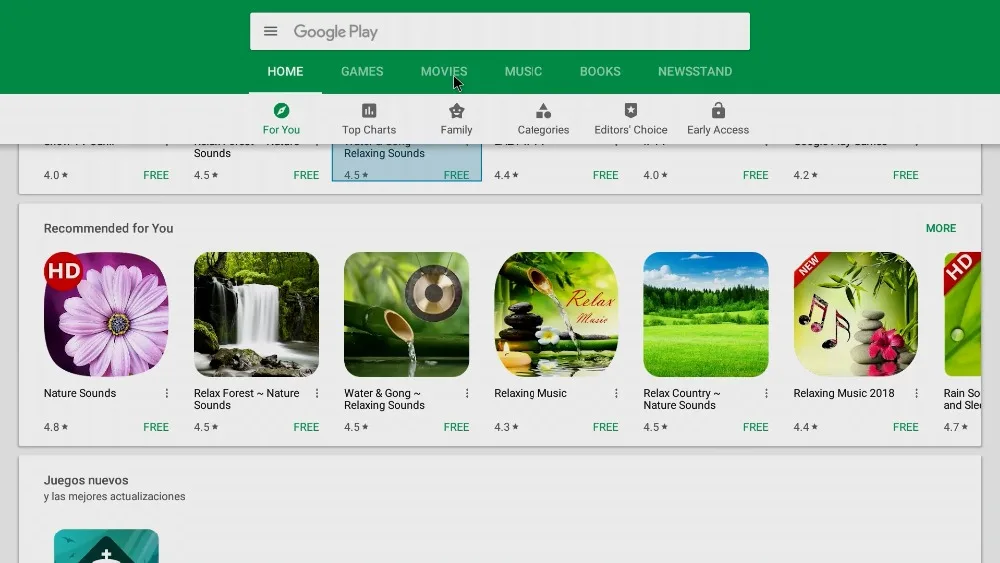Image resolution: width=1000 pixels, height=563 pixels.
Task: Click the Relaxing Music title text
Action: click(530, 393)
